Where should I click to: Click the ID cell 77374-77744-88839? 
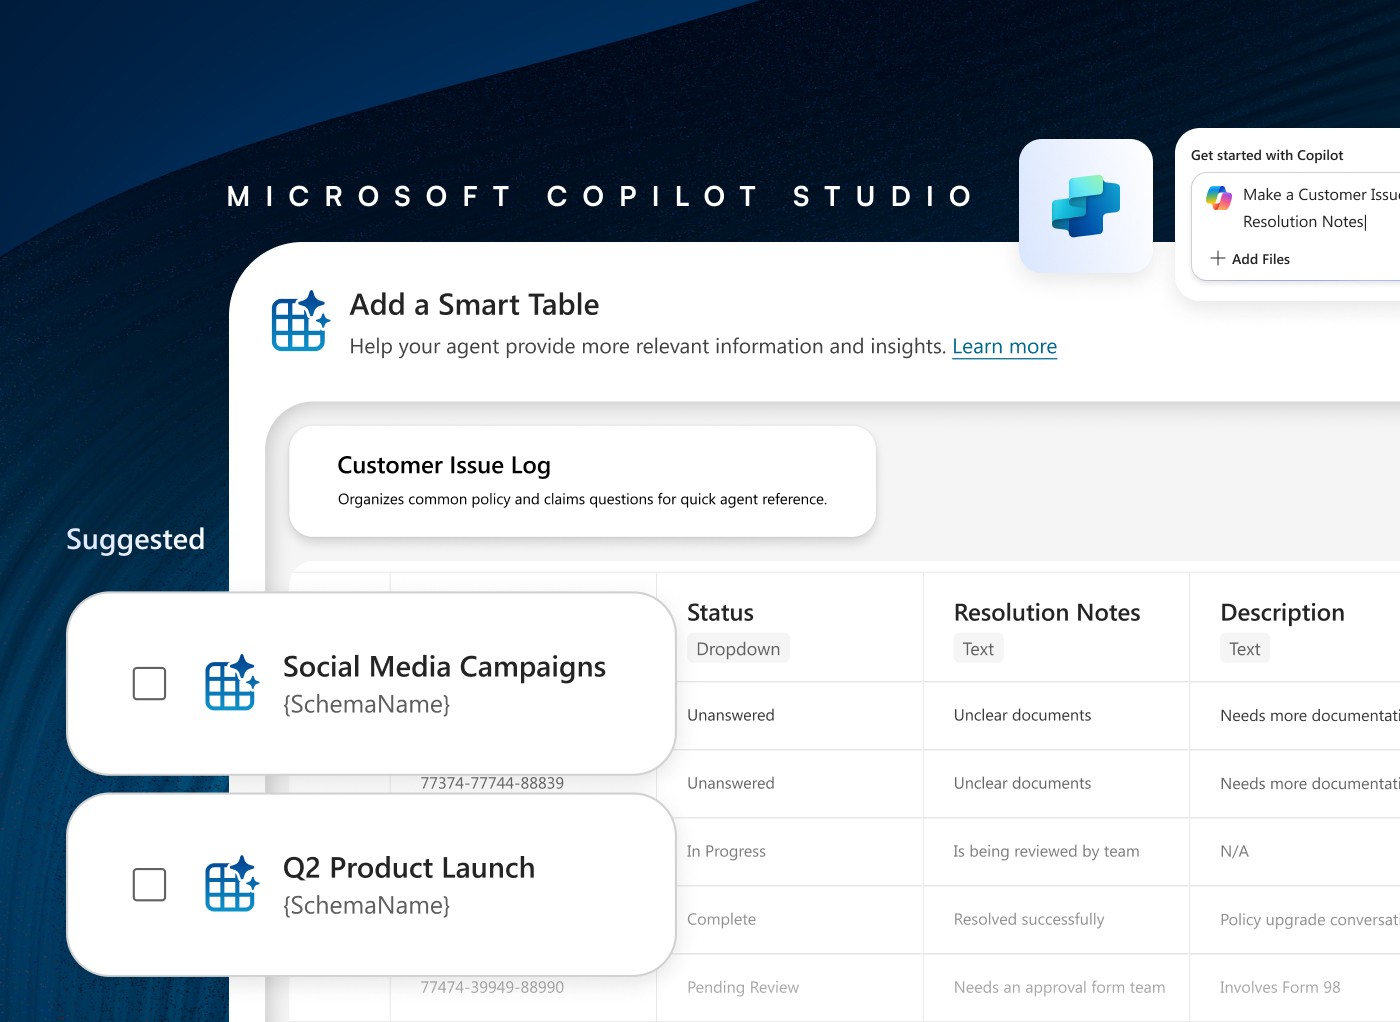click(492, 783)
